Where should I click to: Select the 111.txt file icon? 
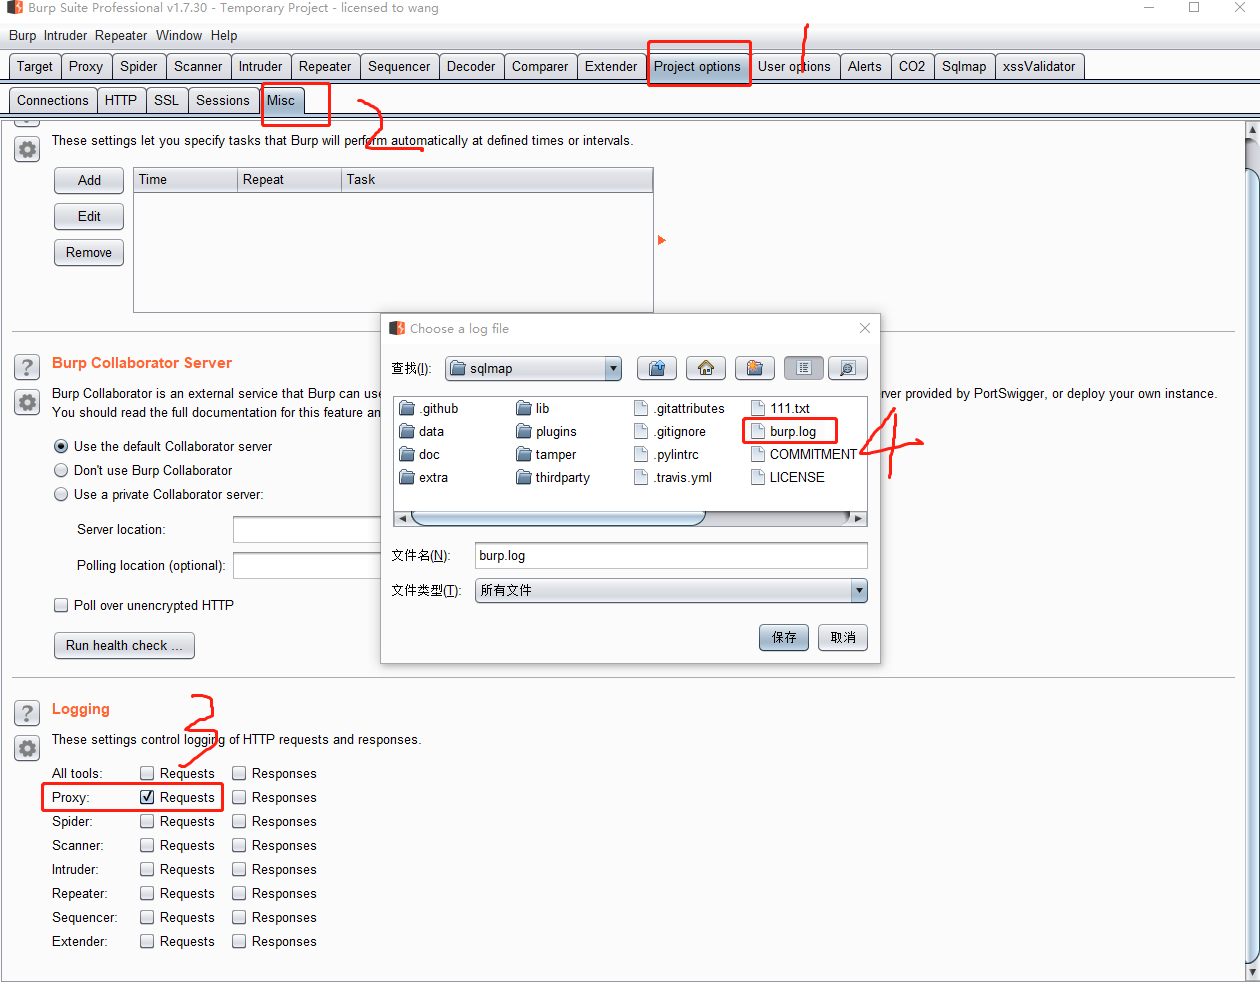758,408
